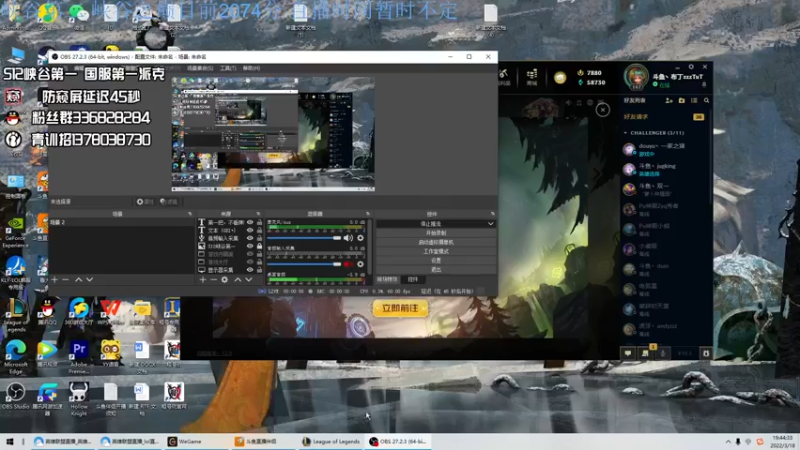The width and height of the screenshot is (800, 450).
Task: Pop out the audio mixer dock icon
Action: tap(368, 214)
